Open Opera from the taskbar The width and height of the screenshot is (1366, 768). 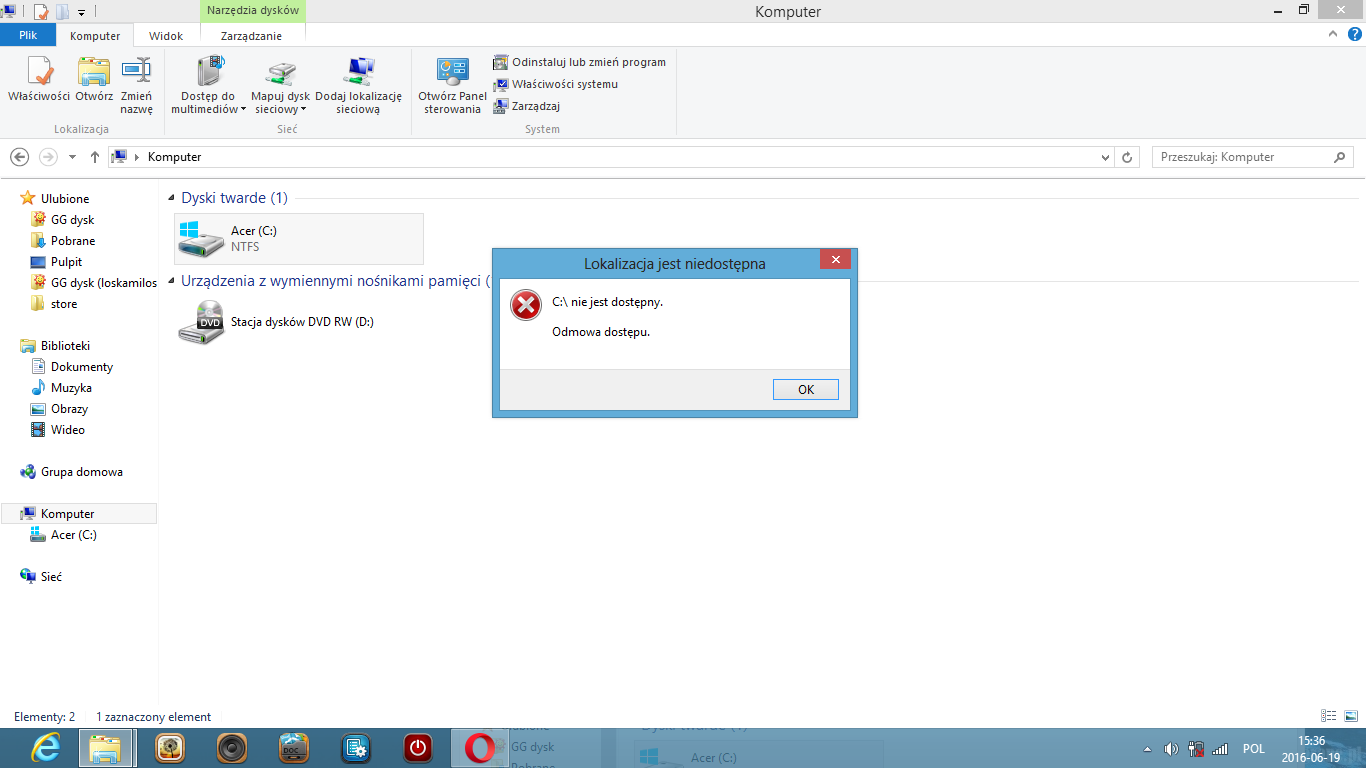[x=478, y=747]
